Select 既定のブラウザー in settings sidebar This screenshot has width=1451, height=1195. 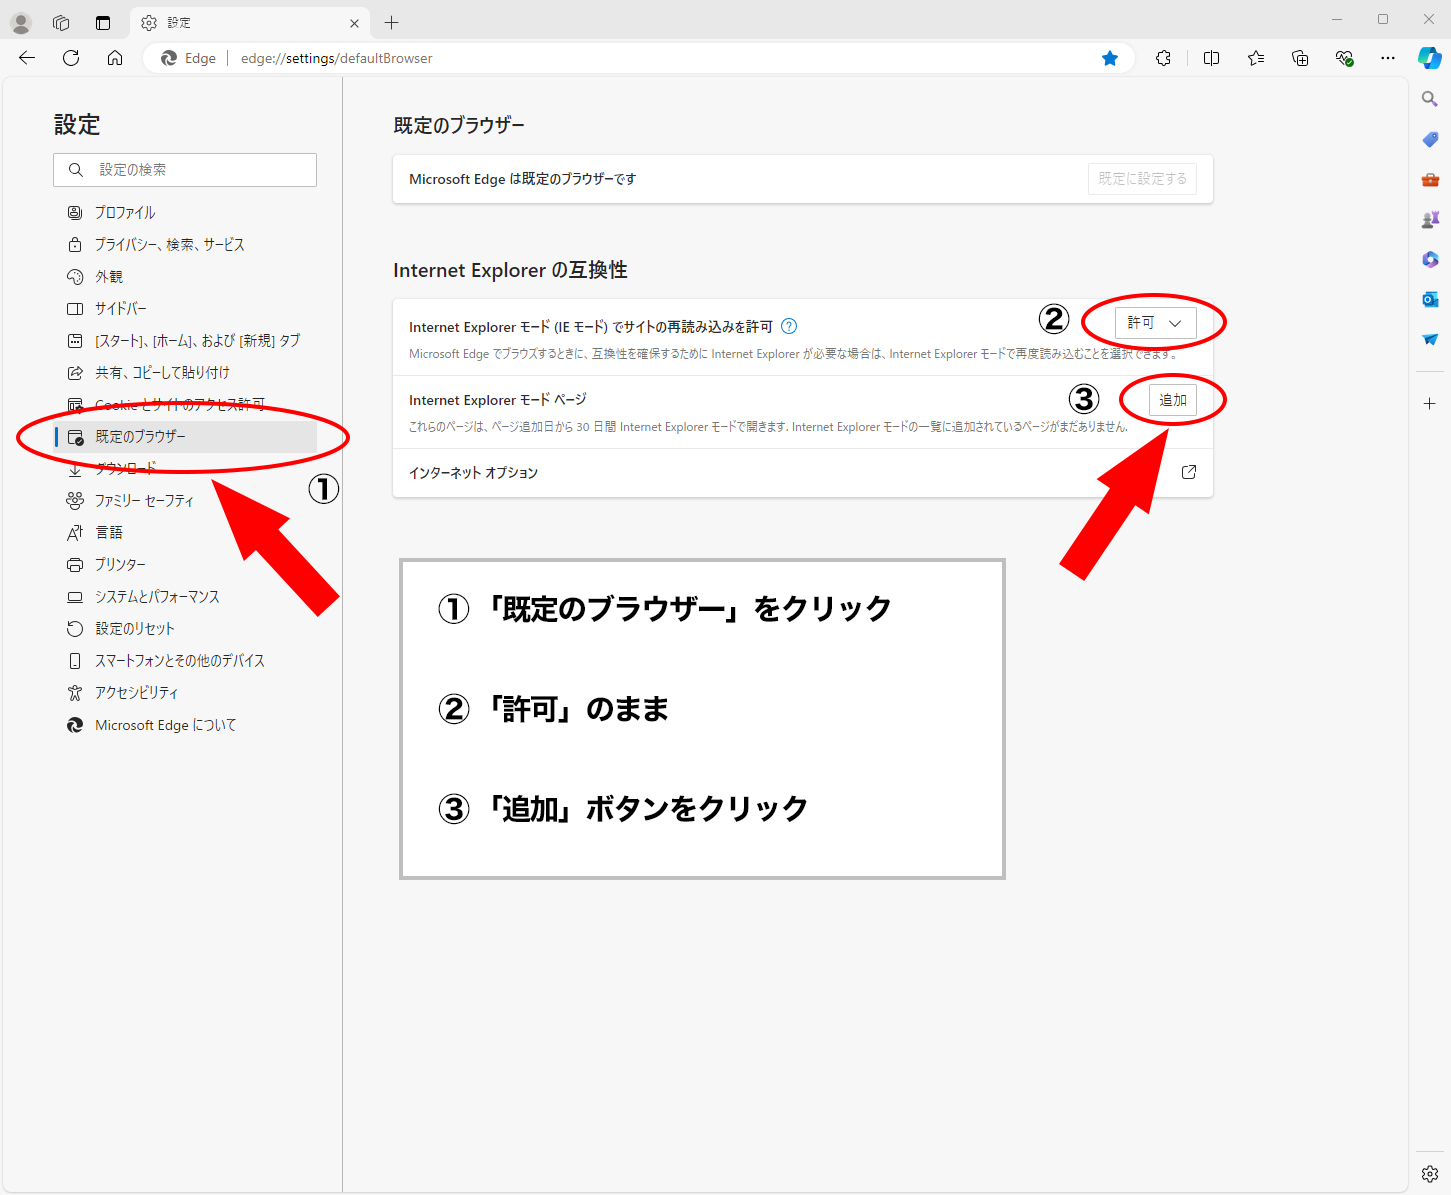click(186, 436)
